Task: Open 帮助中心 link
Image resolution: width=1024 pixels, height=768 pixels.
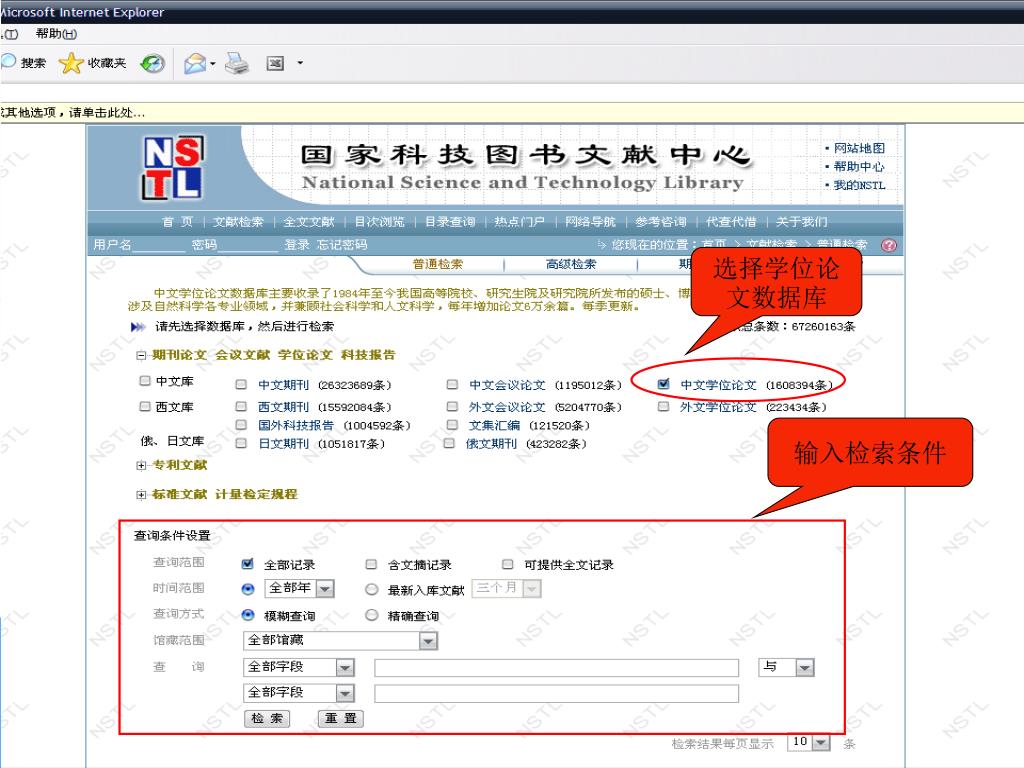Action: (x=859, y=167)
